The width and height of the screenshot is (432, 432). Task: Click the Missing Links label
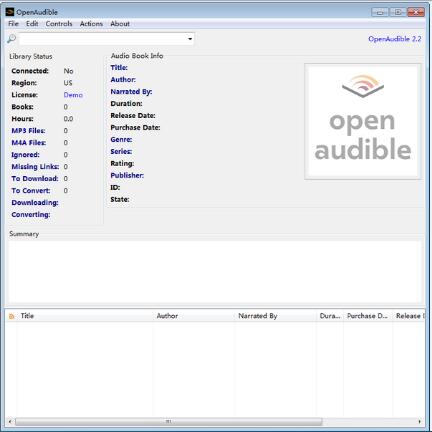(x=35, y=167)
